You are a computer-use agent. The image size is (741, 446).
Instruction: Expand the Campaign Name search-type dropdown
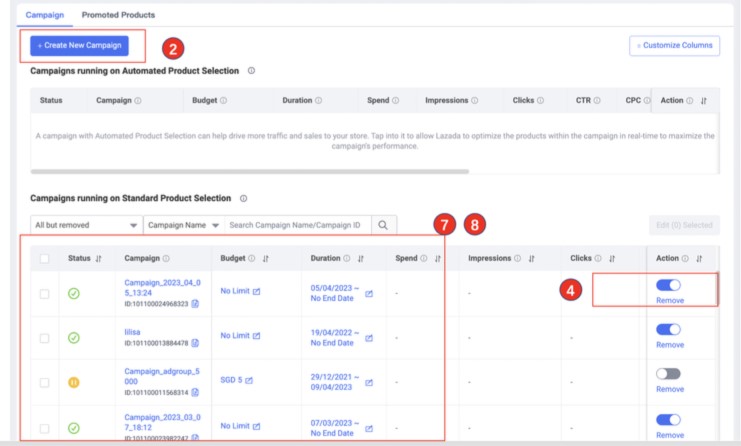click(x=183, y=225)
